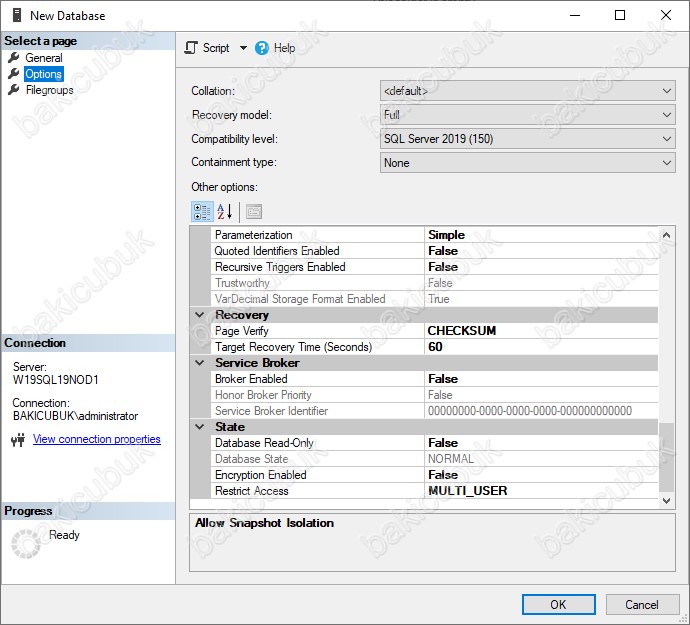The width and height of the screenshot is (690, 625).
Task: Click VarDecimal Storage Format Enabled row
Action: click(434, 299)
